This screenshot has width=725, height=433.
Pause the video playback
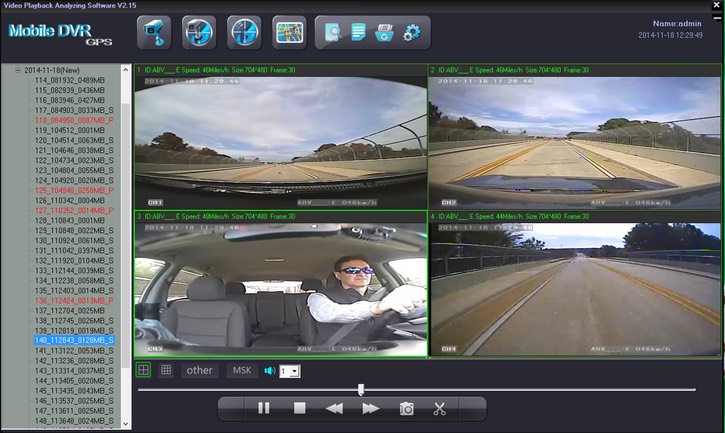264,408
